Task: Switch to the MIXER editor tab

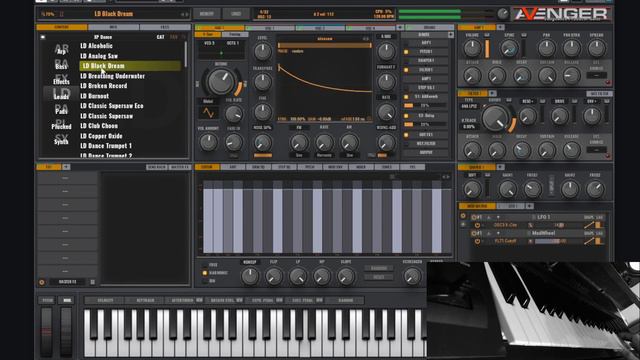Action: click(361, 167)
